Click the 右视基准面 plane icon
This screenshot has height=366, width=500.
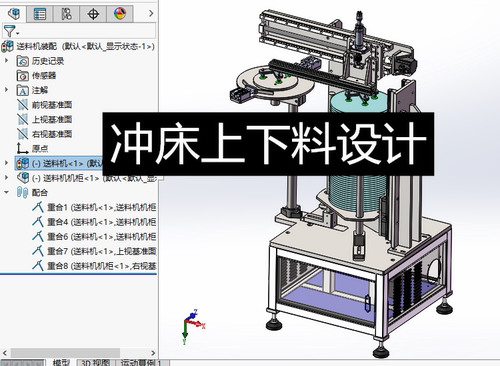pyautogui.click(x=23, y=134)
